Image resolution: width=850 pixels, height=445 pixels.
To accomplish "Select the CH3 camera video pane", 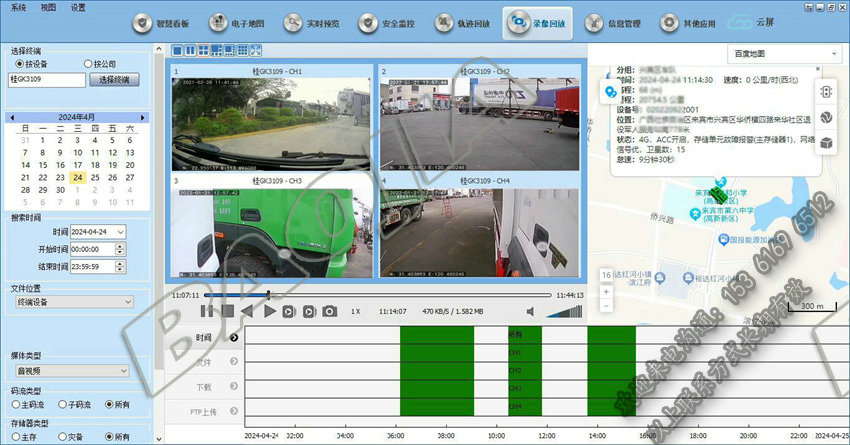I will click(x=272, y=226).
